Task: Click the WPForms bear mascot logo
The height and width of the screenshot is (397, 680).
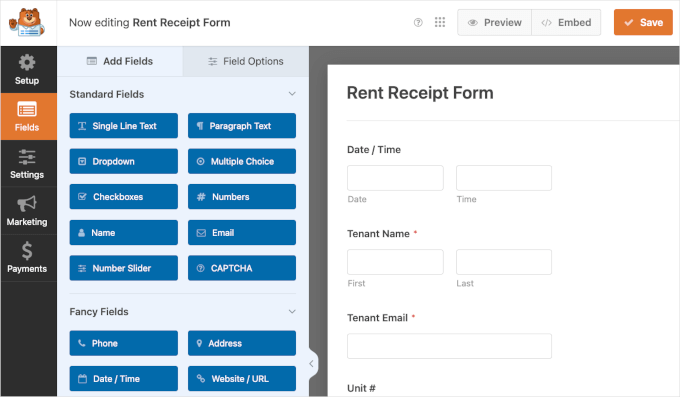Action: pyautogui.click(x=26, y=23)
